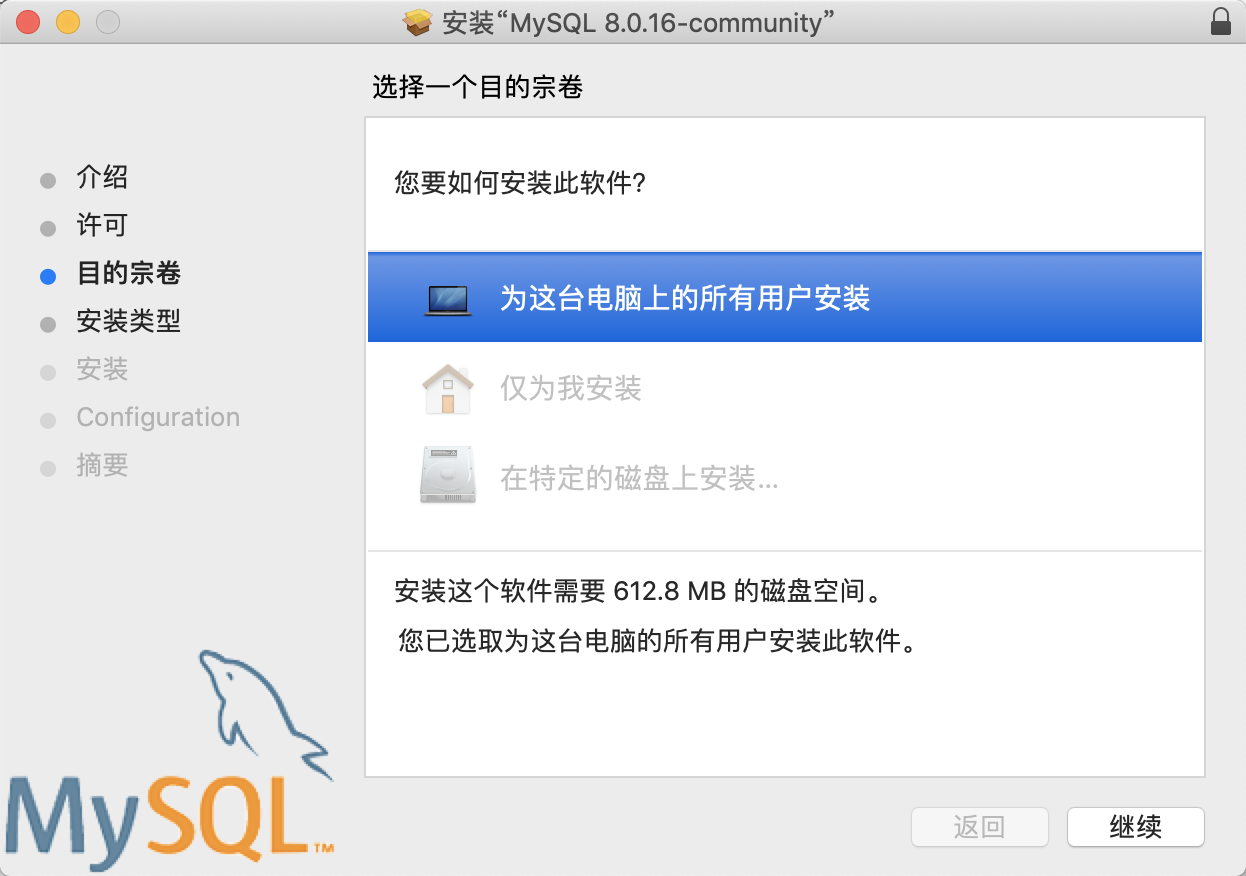Click the 摘要 step in sidebar

pos(102,466)
